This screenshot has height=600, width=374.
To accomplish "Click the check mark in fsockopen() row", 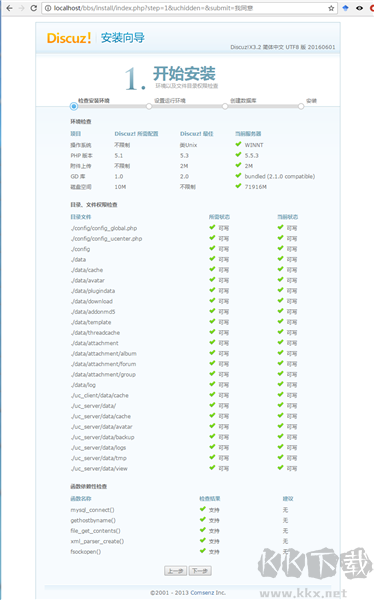I will (203, 551).
